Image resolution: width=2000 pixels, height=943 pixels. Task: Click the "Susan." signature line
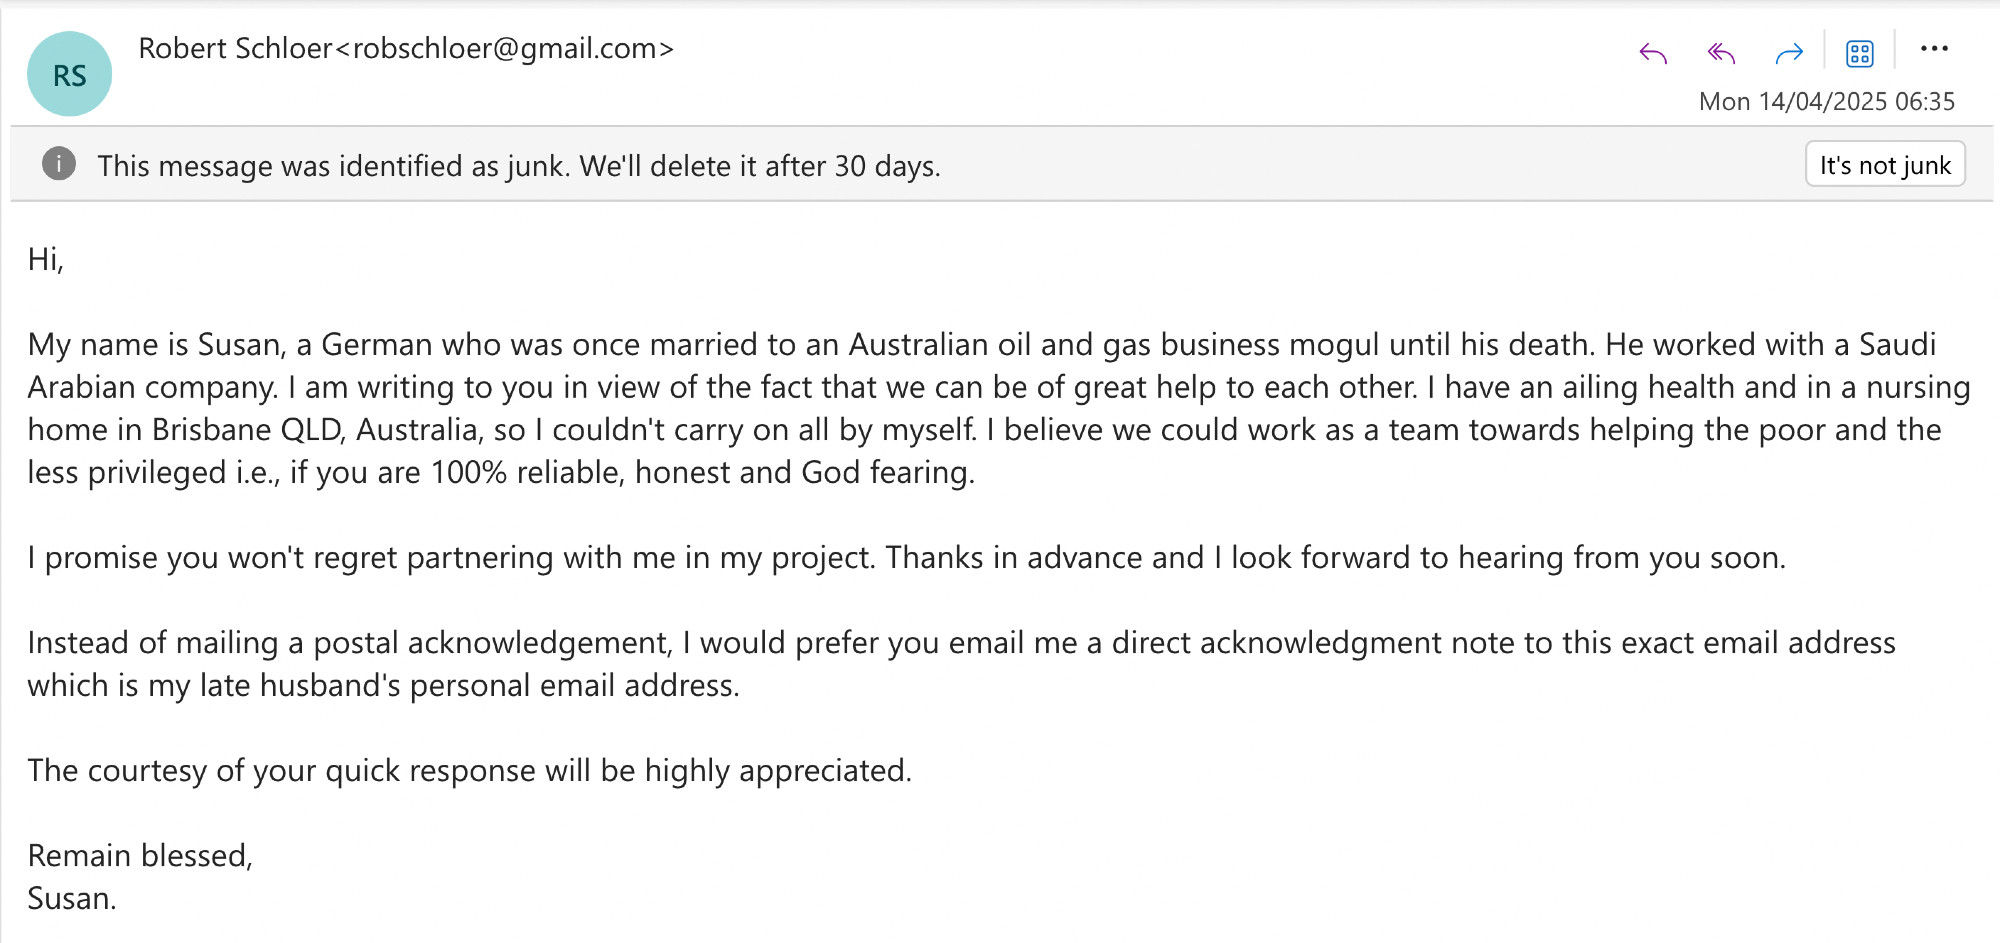click(72, 899)
